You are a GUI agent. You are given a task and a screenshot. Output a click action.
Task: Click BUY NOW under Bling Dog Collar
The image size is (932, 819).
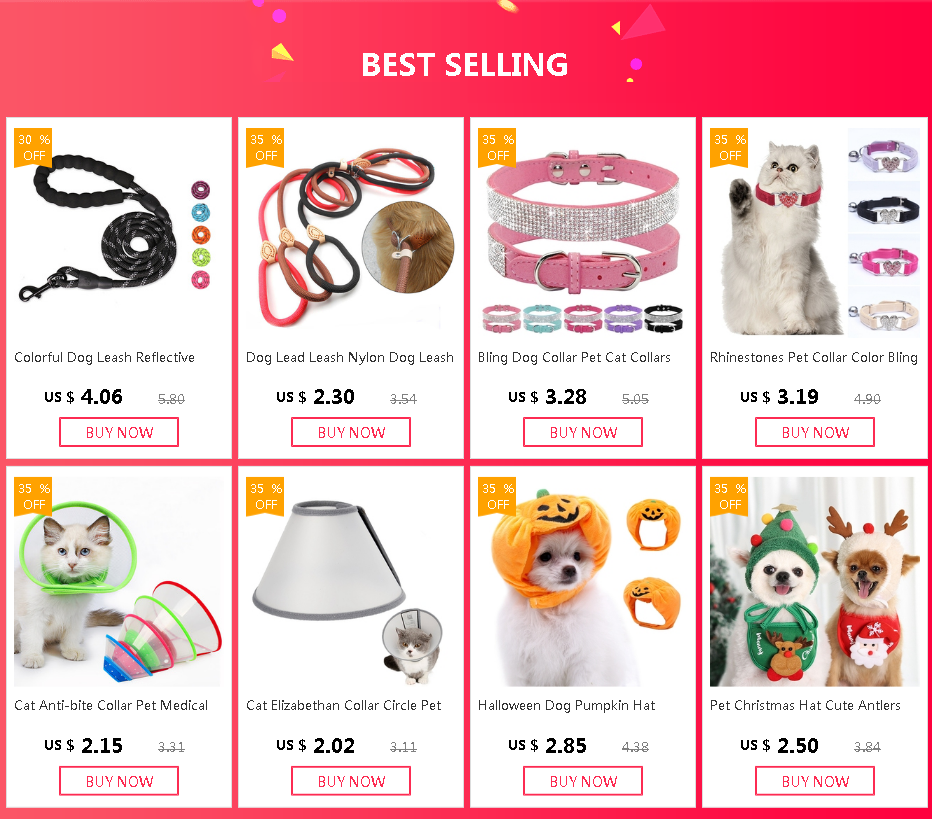[x=582, y=432]
